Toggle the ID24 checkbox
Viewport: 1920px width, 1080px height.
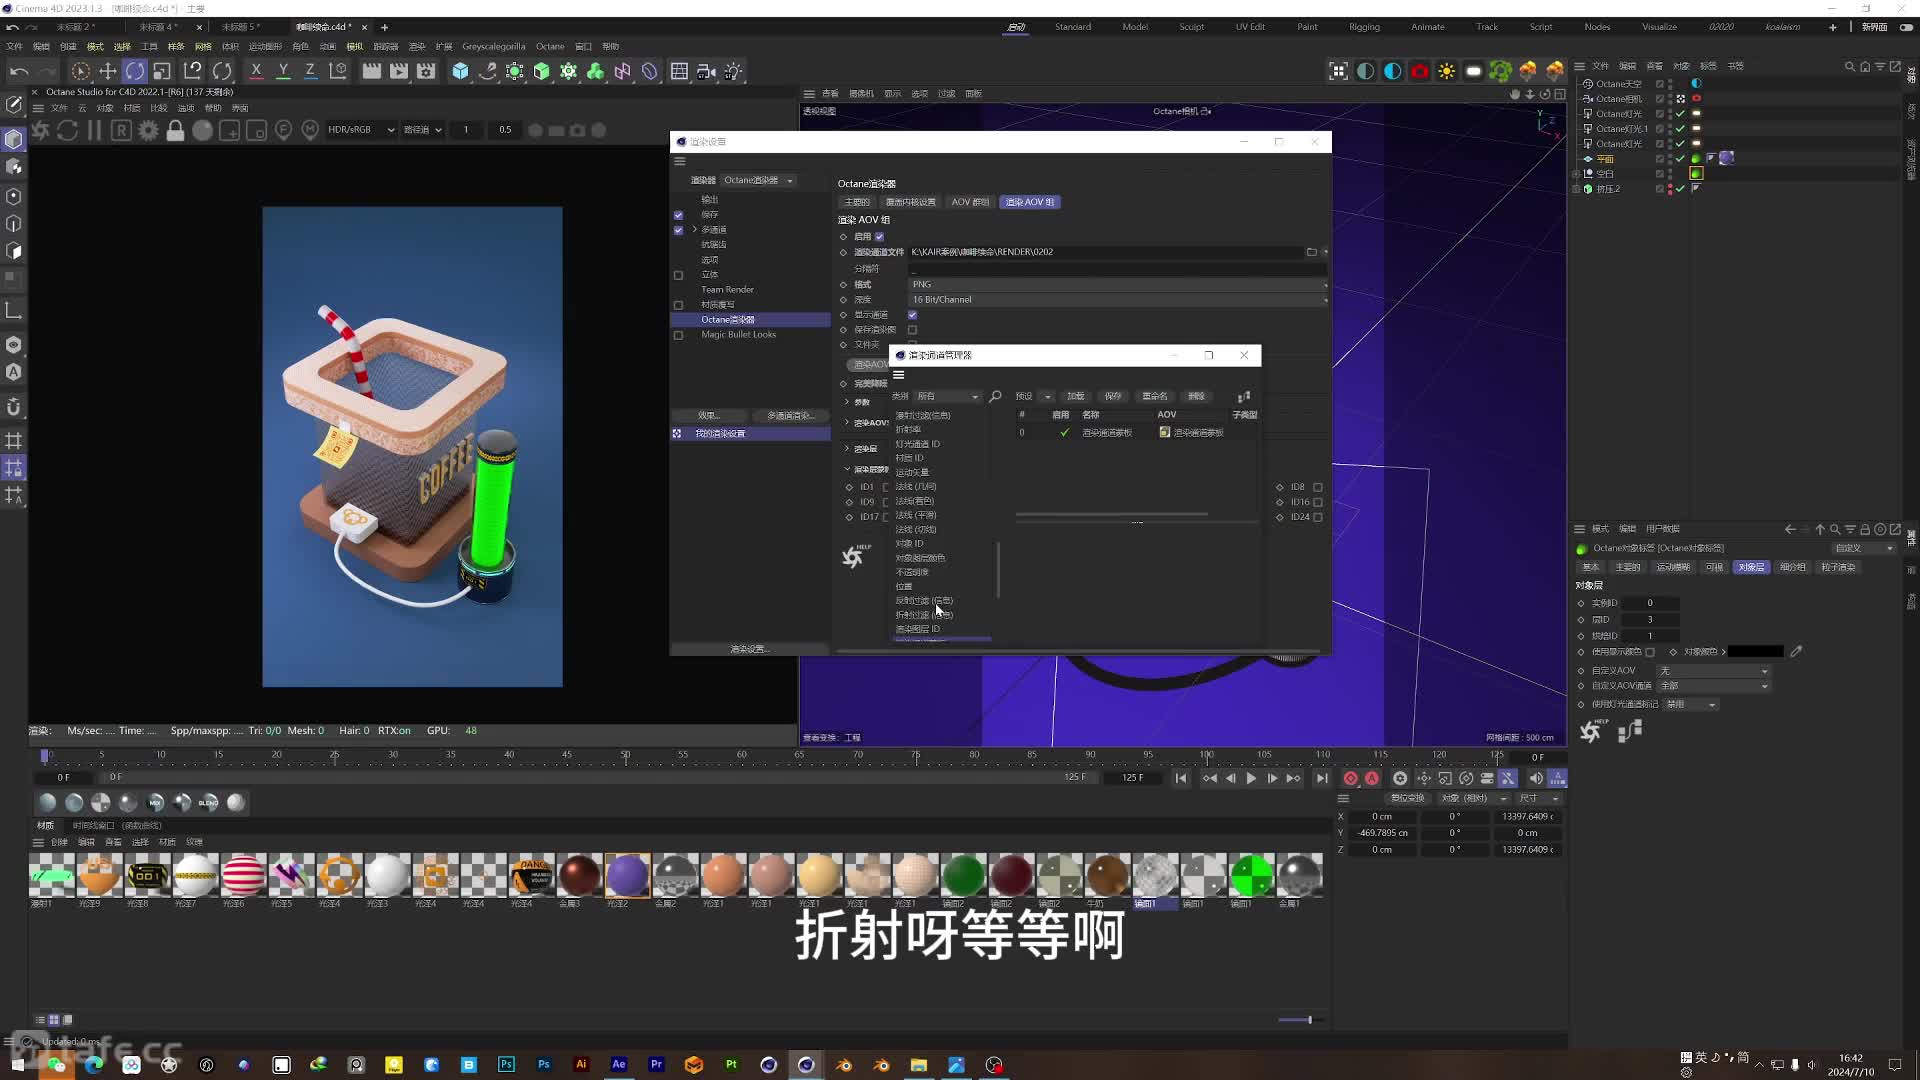[1317, 517]
